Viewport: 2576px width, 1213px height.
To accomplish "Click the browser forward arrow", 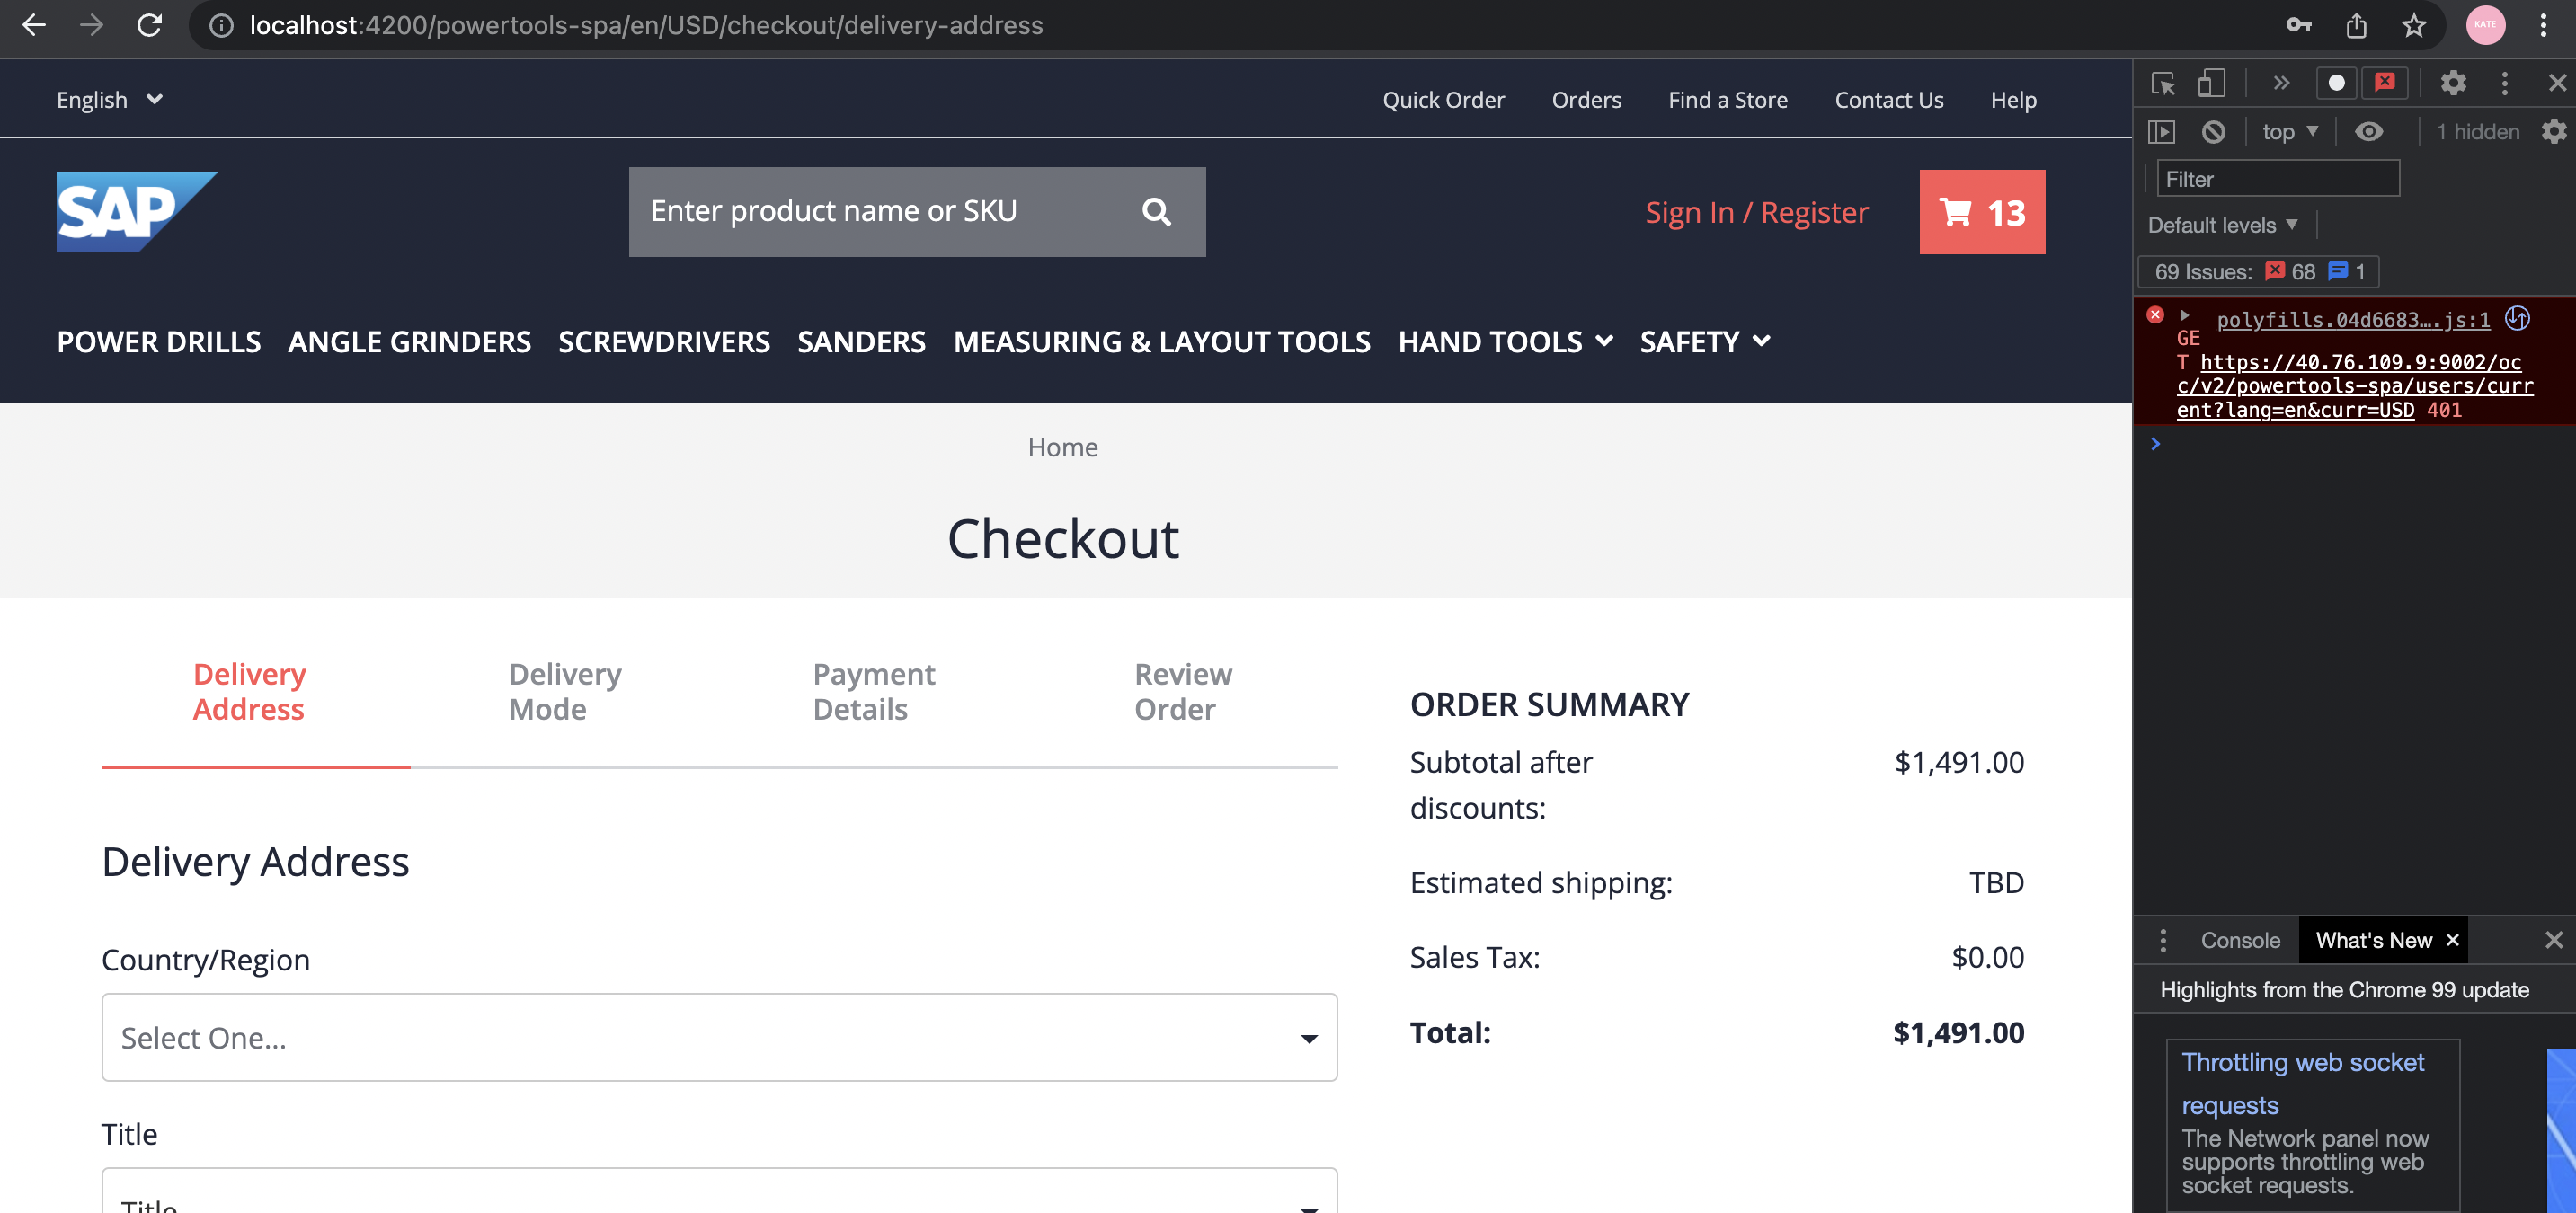I will (x=91, y=25).
